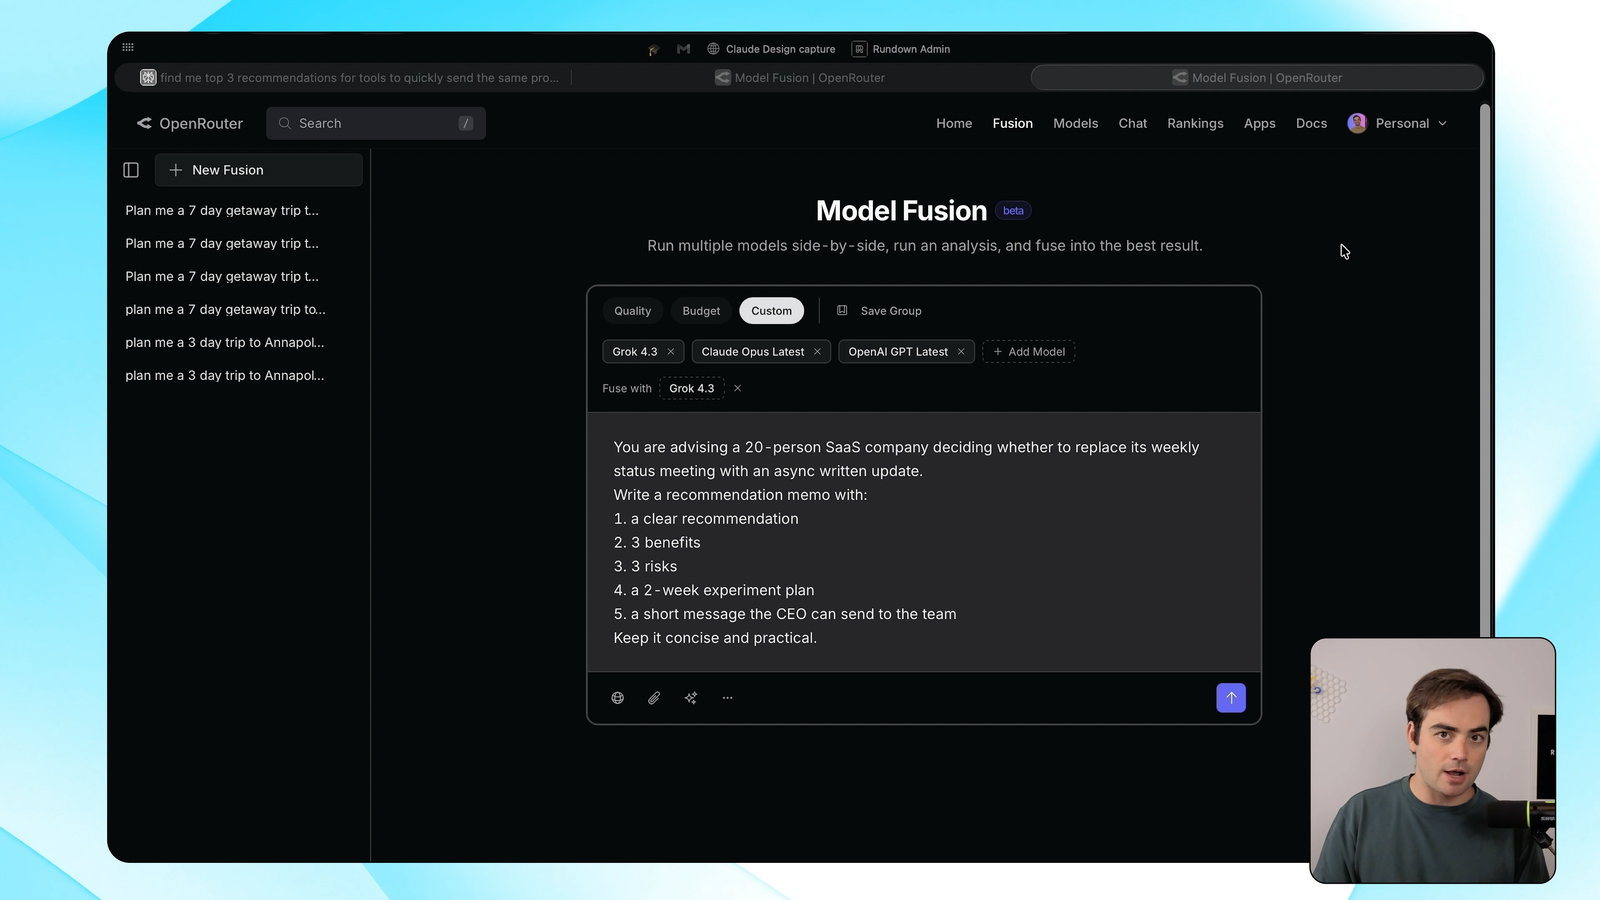Open the browser apps grid icon
Viewport: 1600px width, 900px height.
[128, 47]
